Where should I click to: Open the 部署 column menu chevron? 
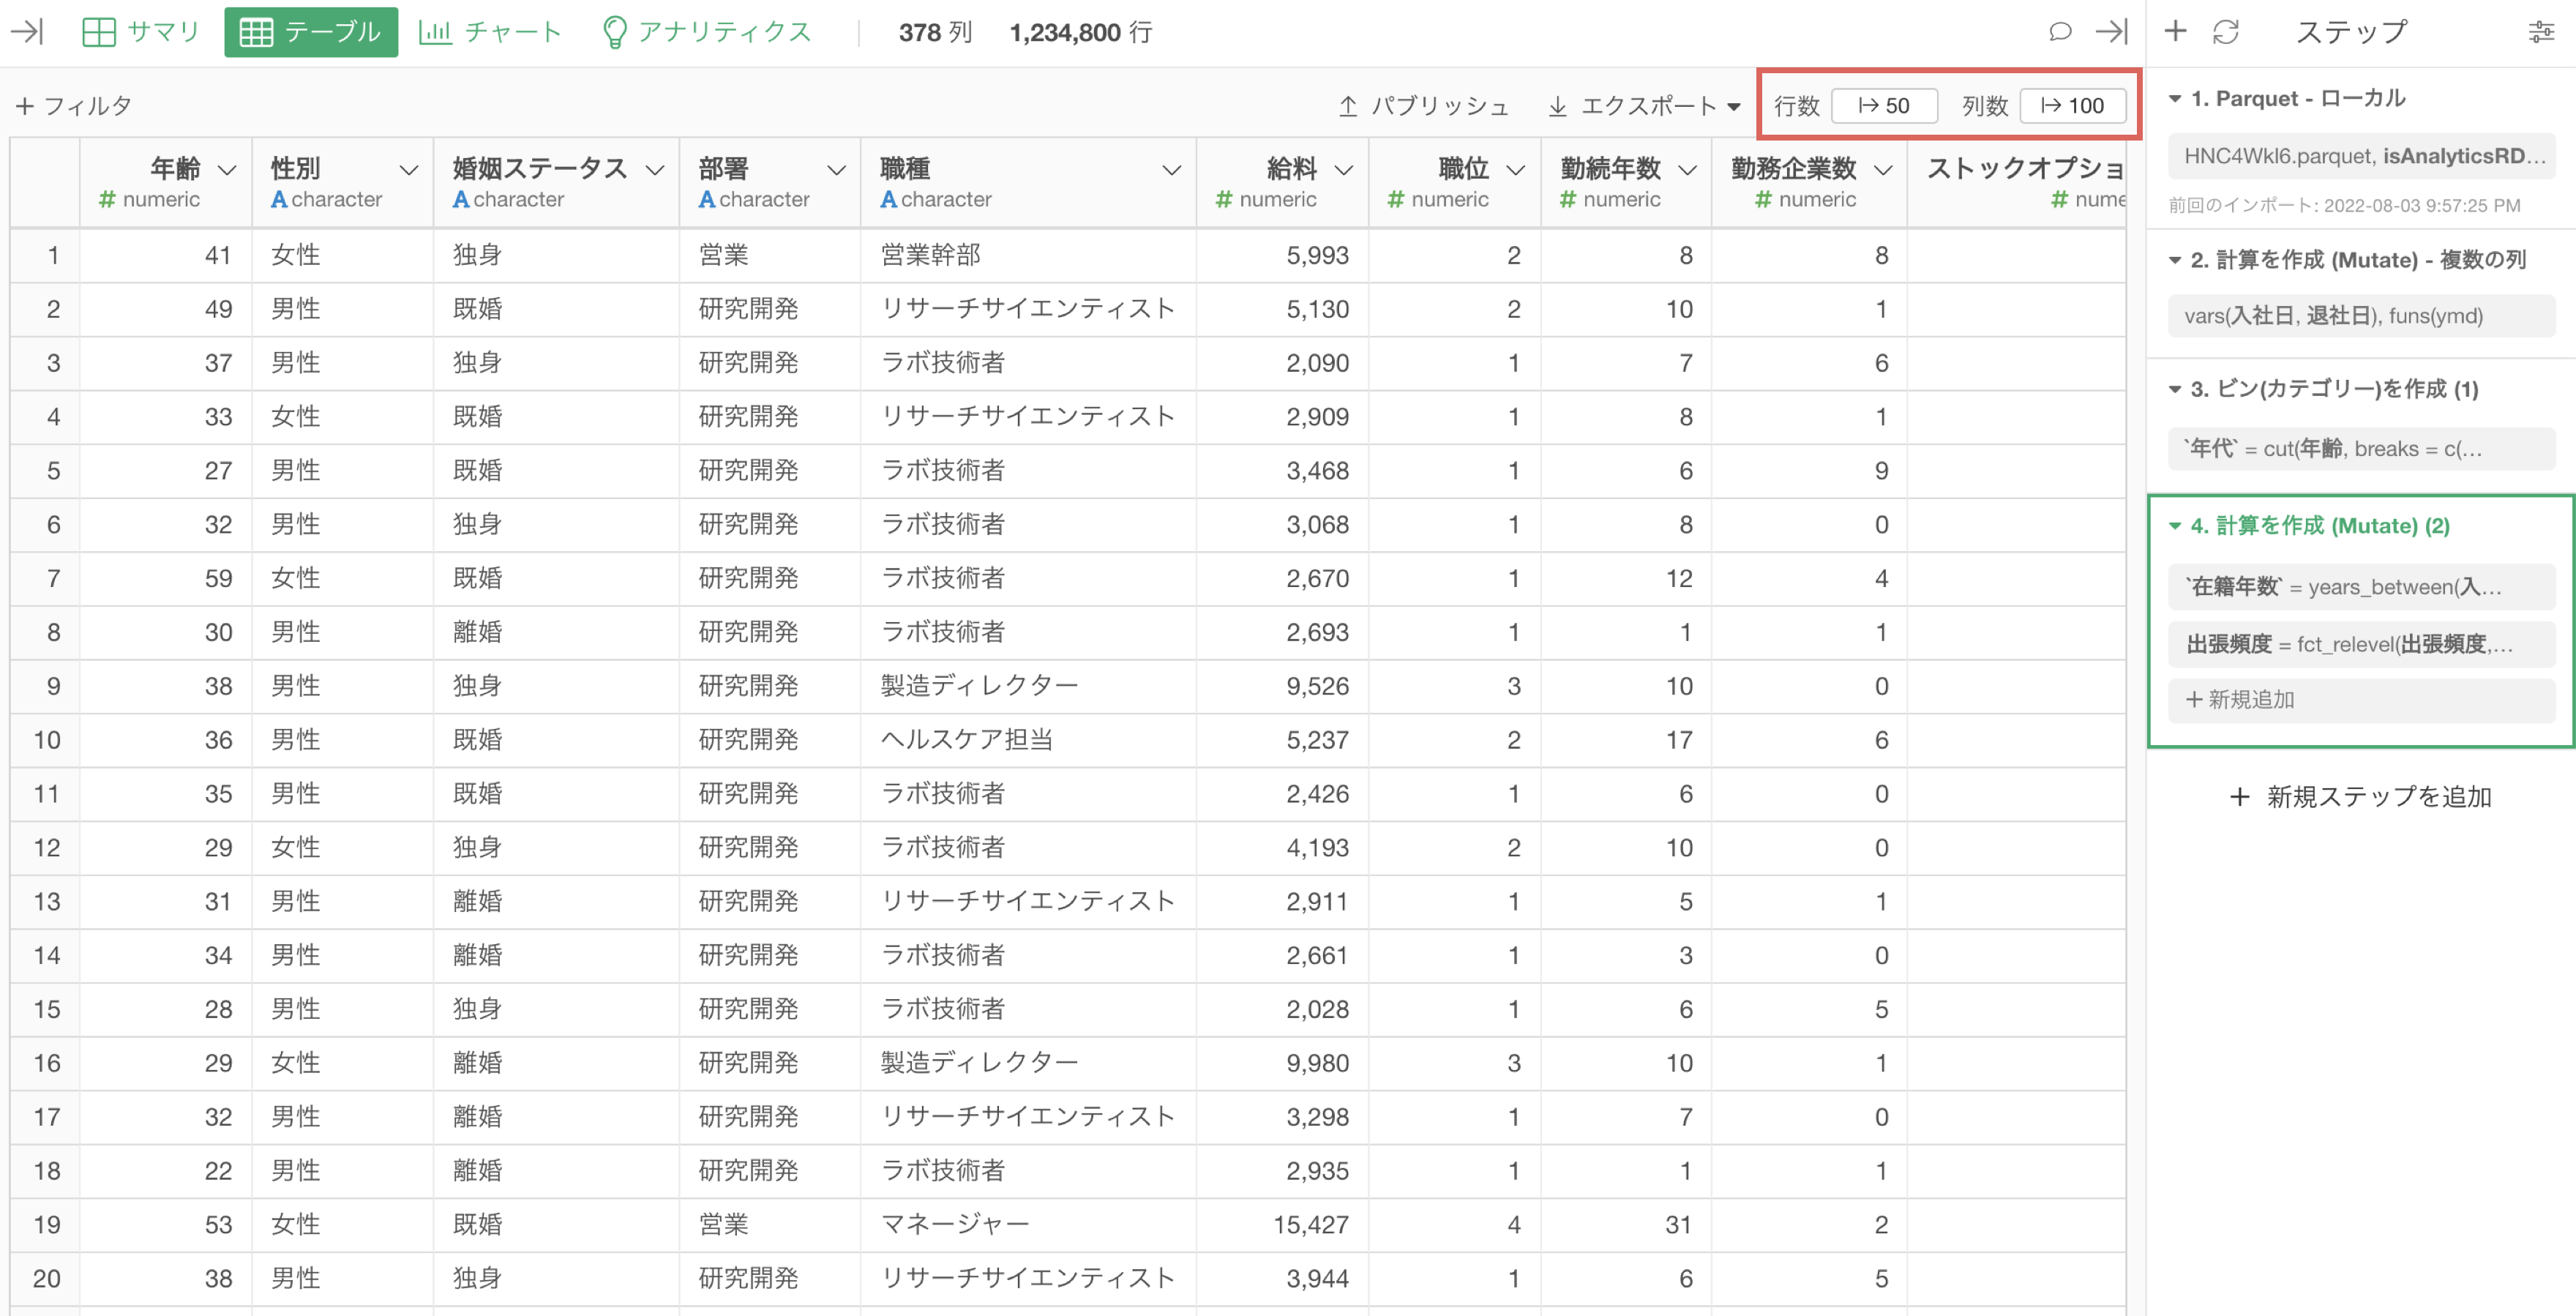(837, 170)
